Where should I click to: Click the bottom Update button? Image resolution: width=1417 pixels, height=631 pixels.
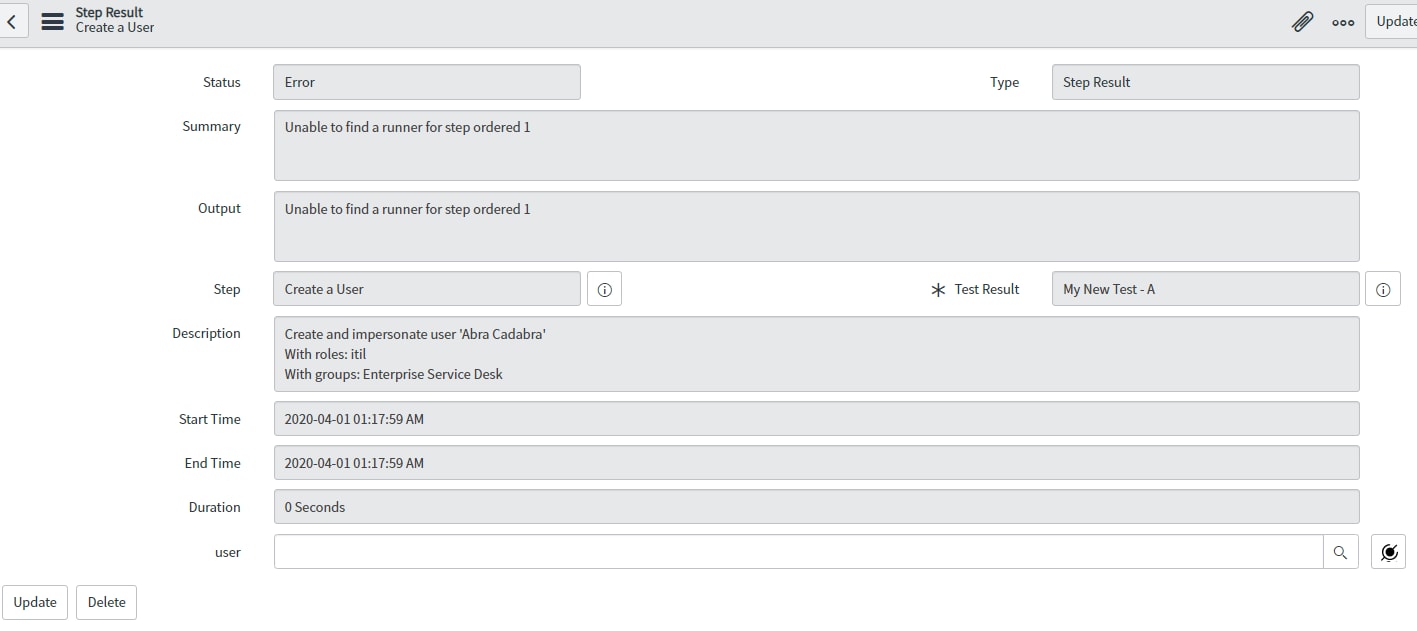click(x=35, y=602)
